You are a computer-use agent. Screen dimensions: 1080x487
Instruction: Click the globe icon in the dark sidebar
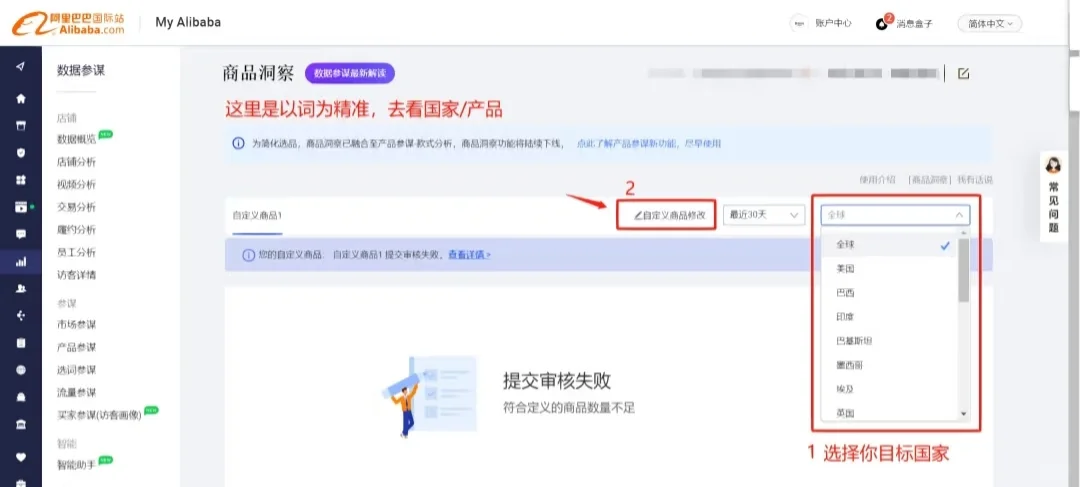(x=21, y=370)
